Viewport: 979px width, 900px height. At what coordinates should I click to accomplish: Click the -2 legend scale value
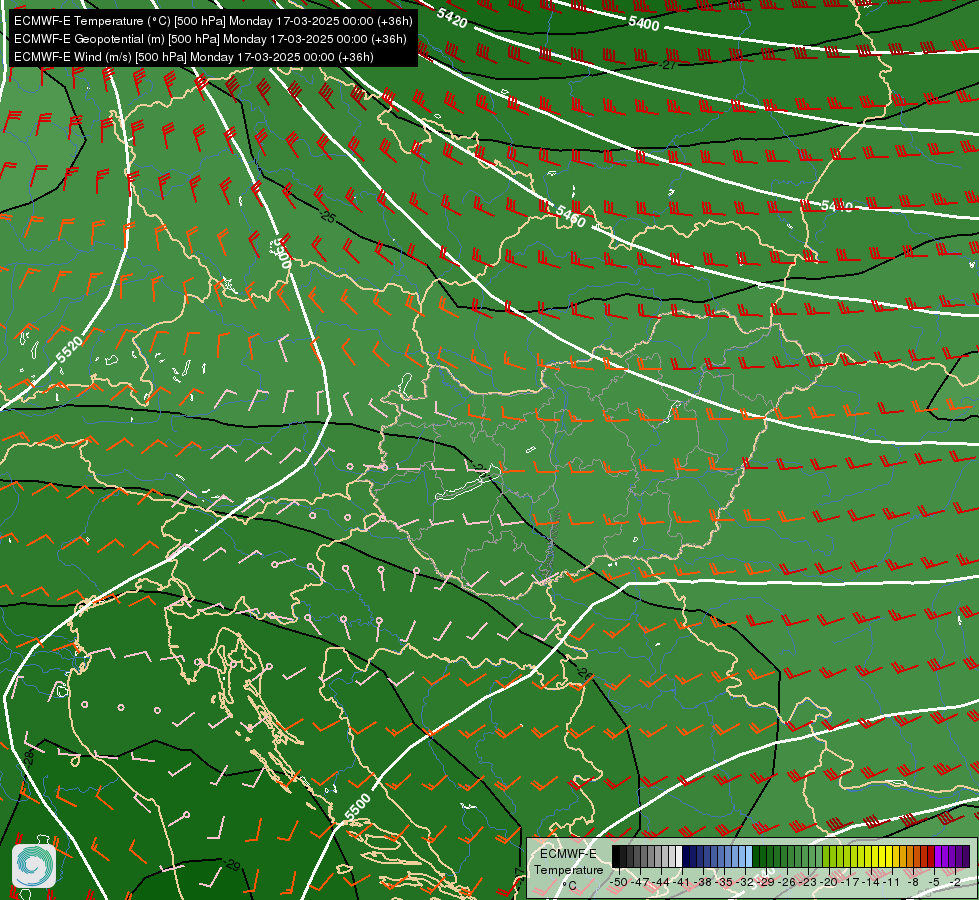point(955,882)
